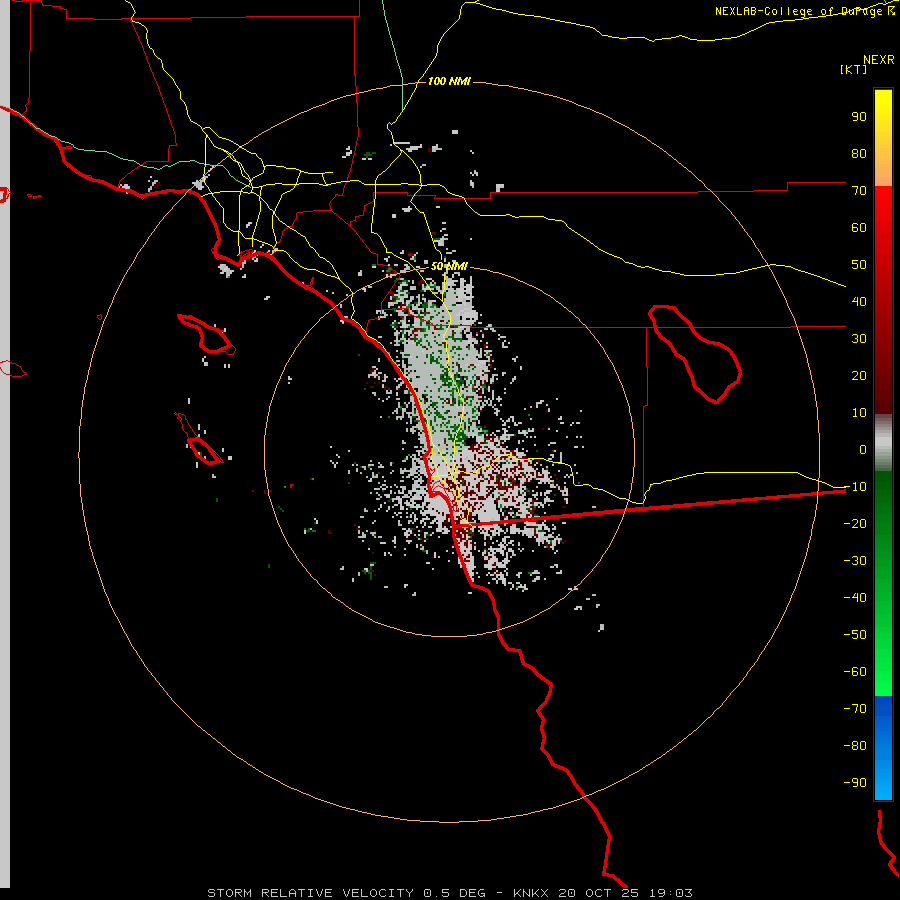Viewport: 900px width, 900px height.
Task: Click the "50 NMI" range ring label
Action: pos(449,266)
